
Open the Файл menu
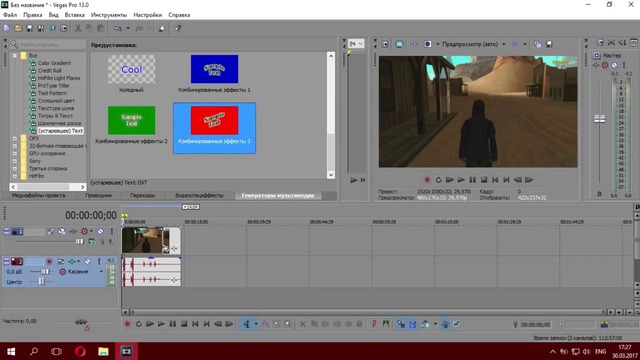10,15
